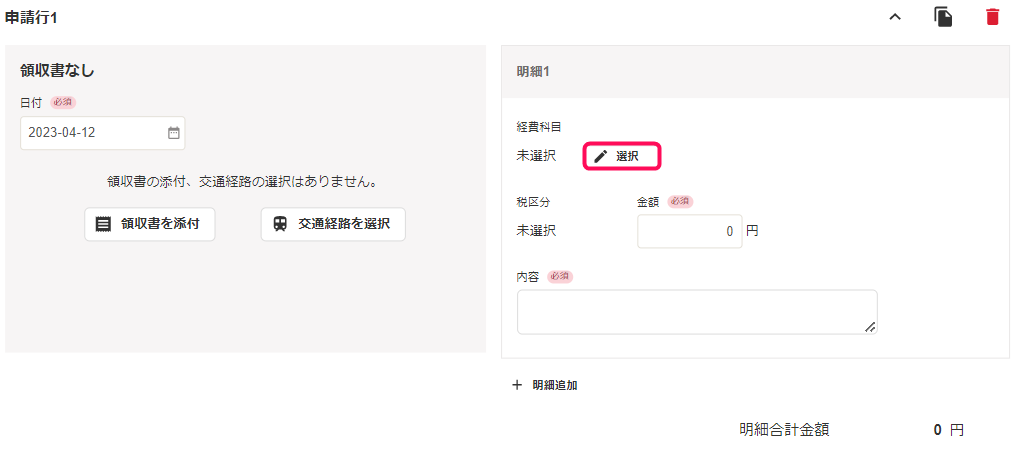Add a new line via 明細追加

click(x=545, y=385)
